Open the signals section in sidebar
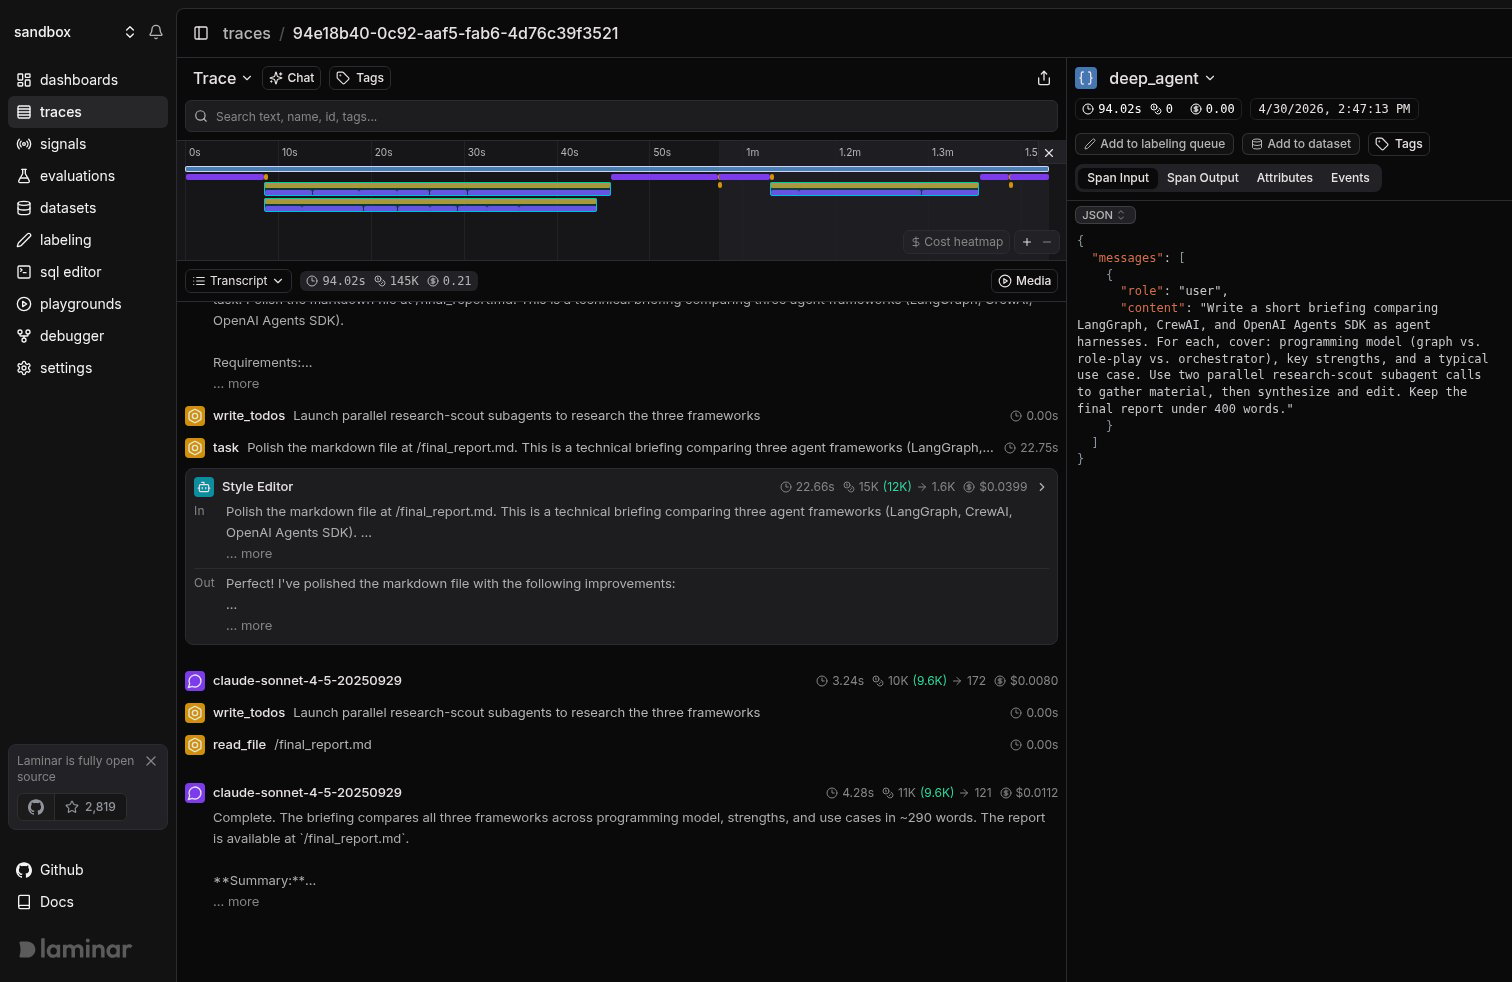Image resolution: width=1512 pixels, height=982 pixels. click(88, 144)
